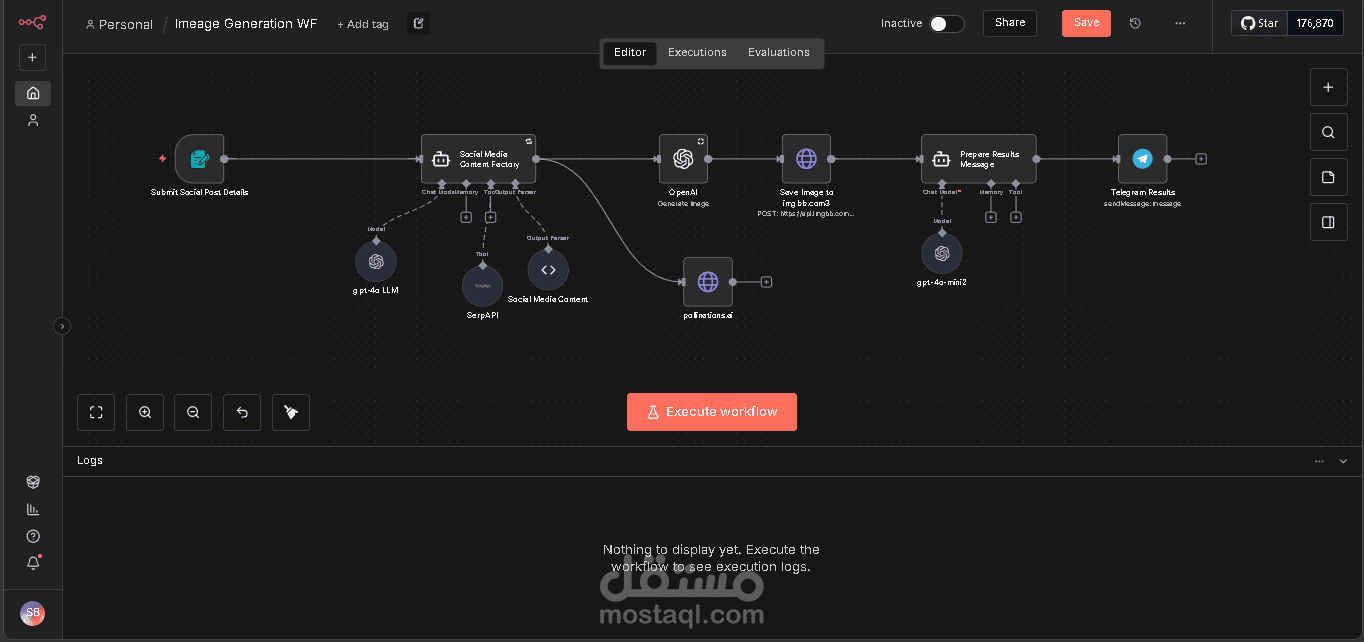Select the Prepare Results Message node
The width and height of the screenshot is (1364, 642).
[978, 159]
